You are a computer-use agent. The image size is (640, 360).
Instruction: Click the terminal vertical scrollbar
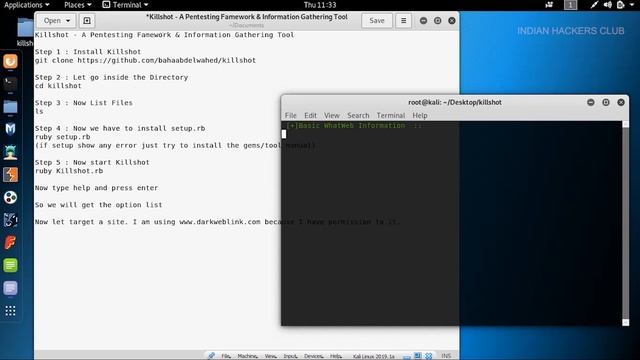click(x=625, y=223)
